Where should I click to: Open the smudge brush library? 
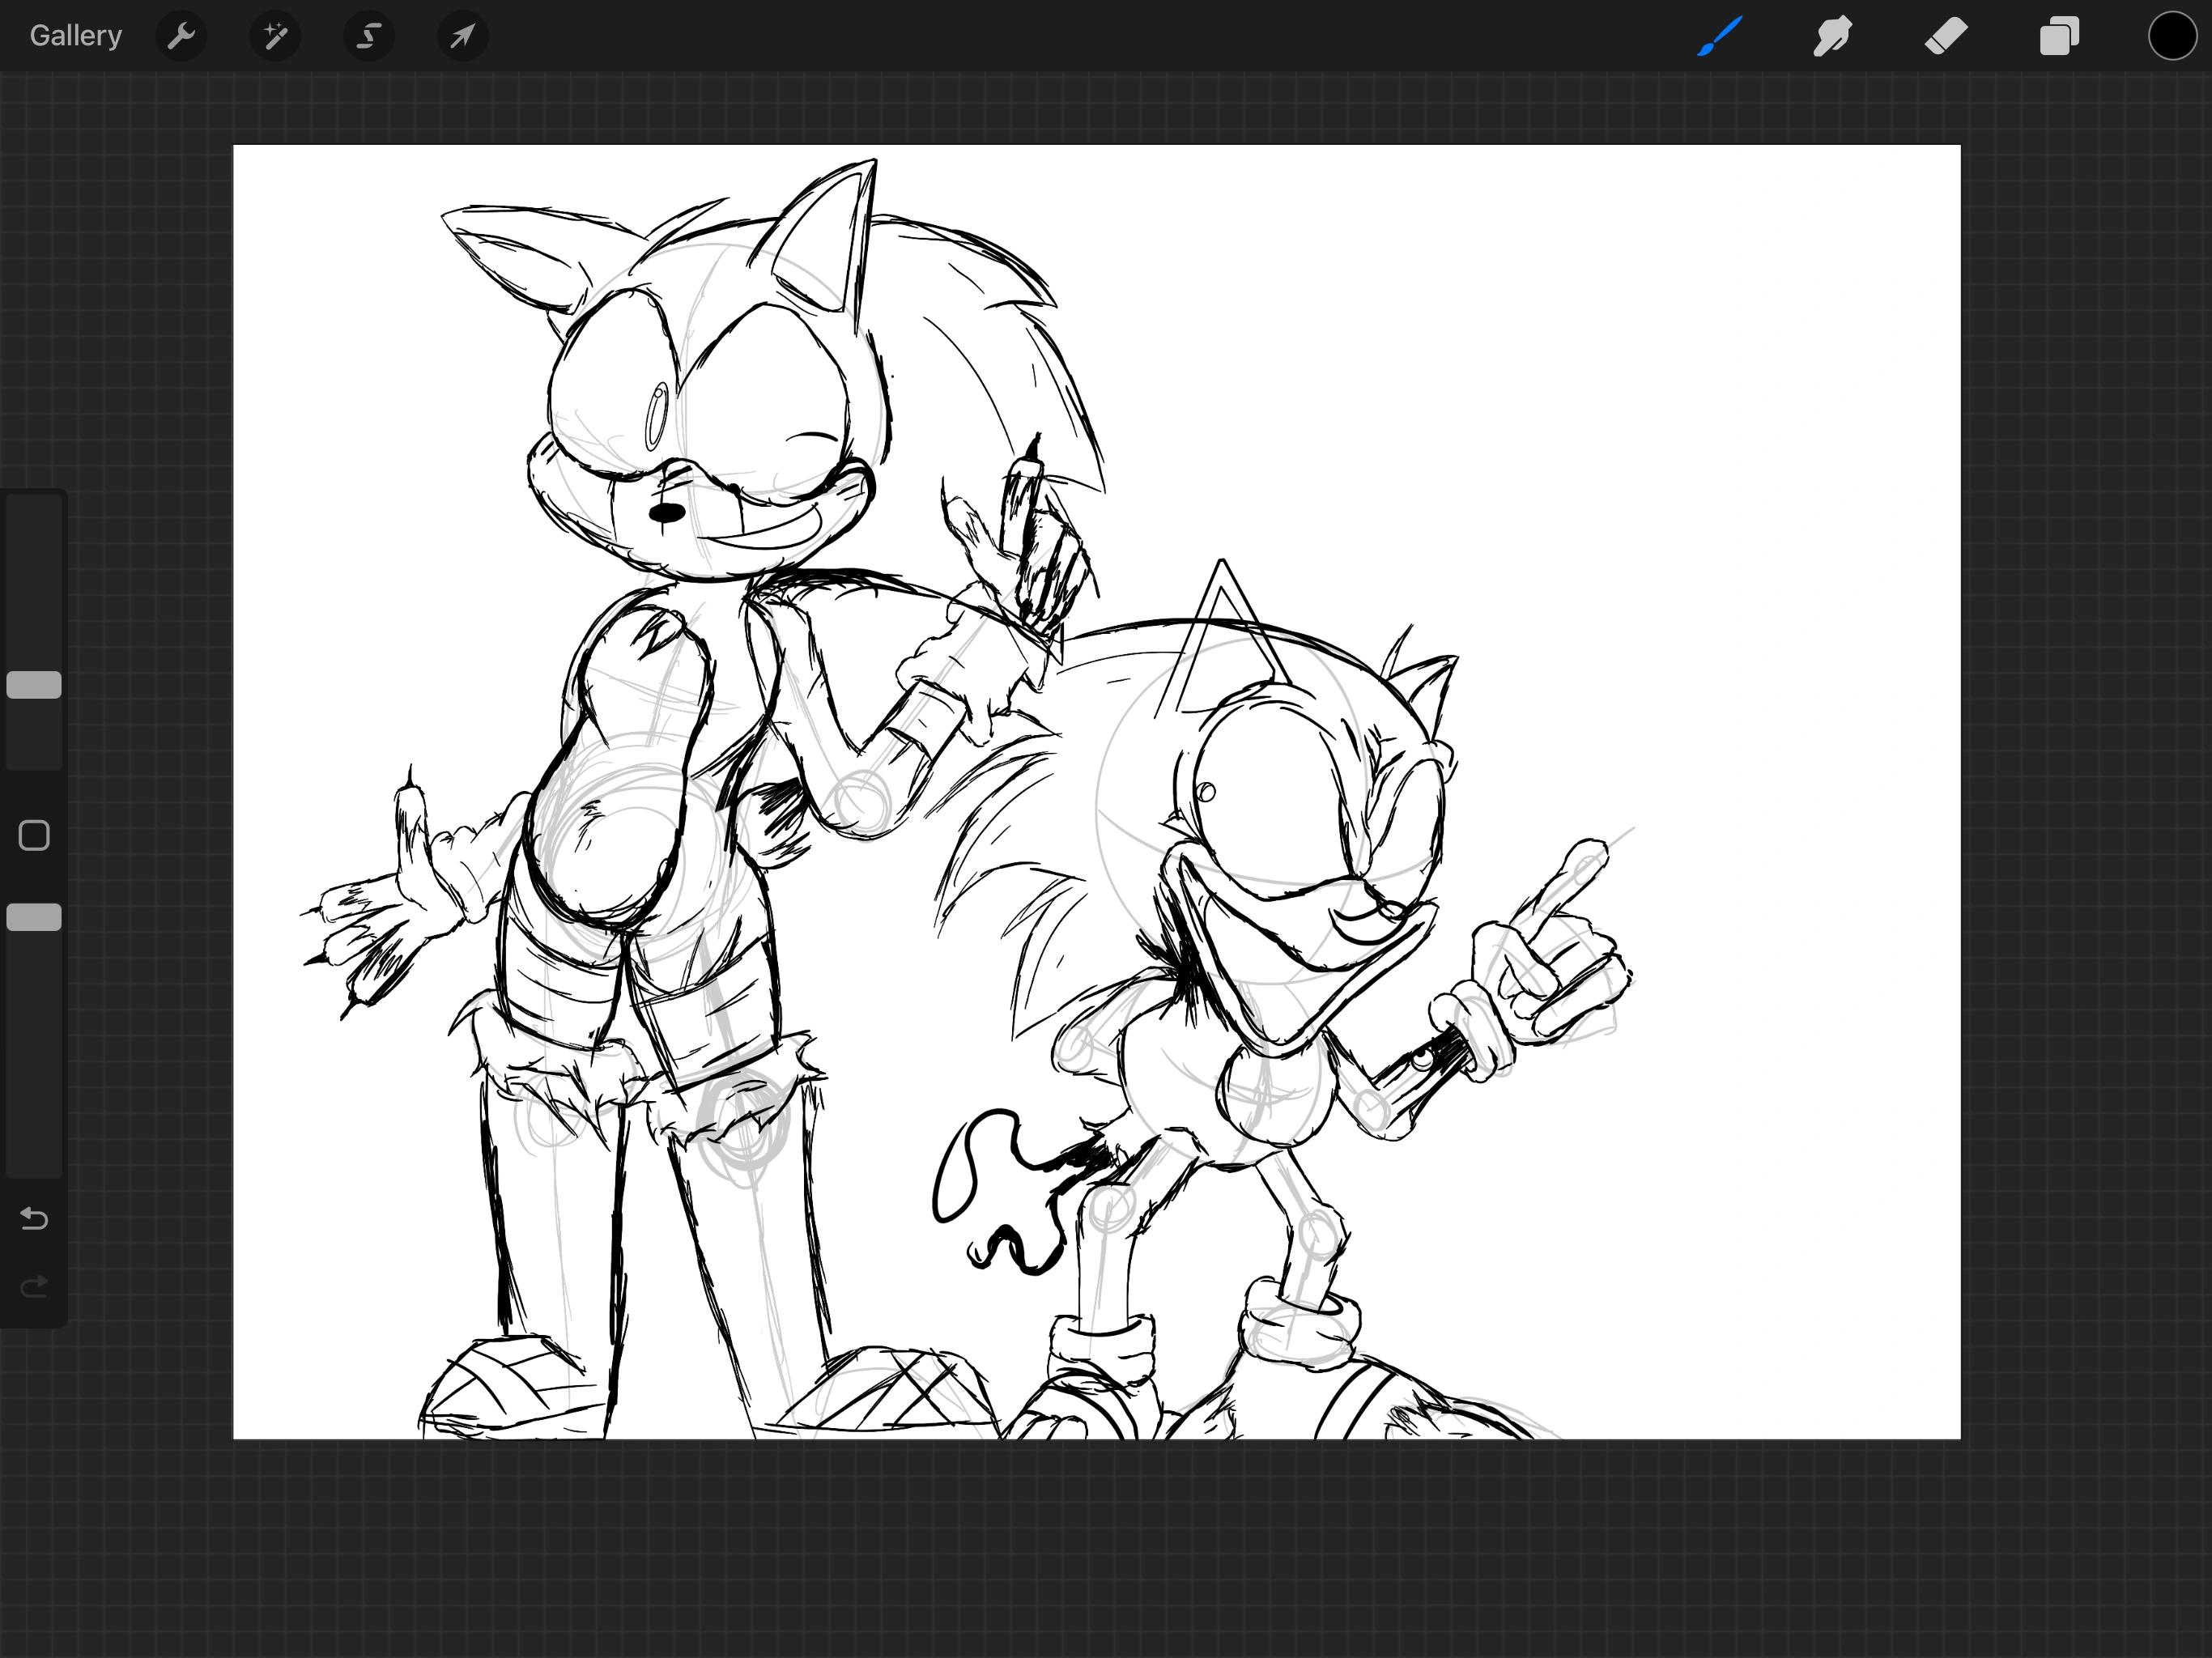(x=1831, y=36)
